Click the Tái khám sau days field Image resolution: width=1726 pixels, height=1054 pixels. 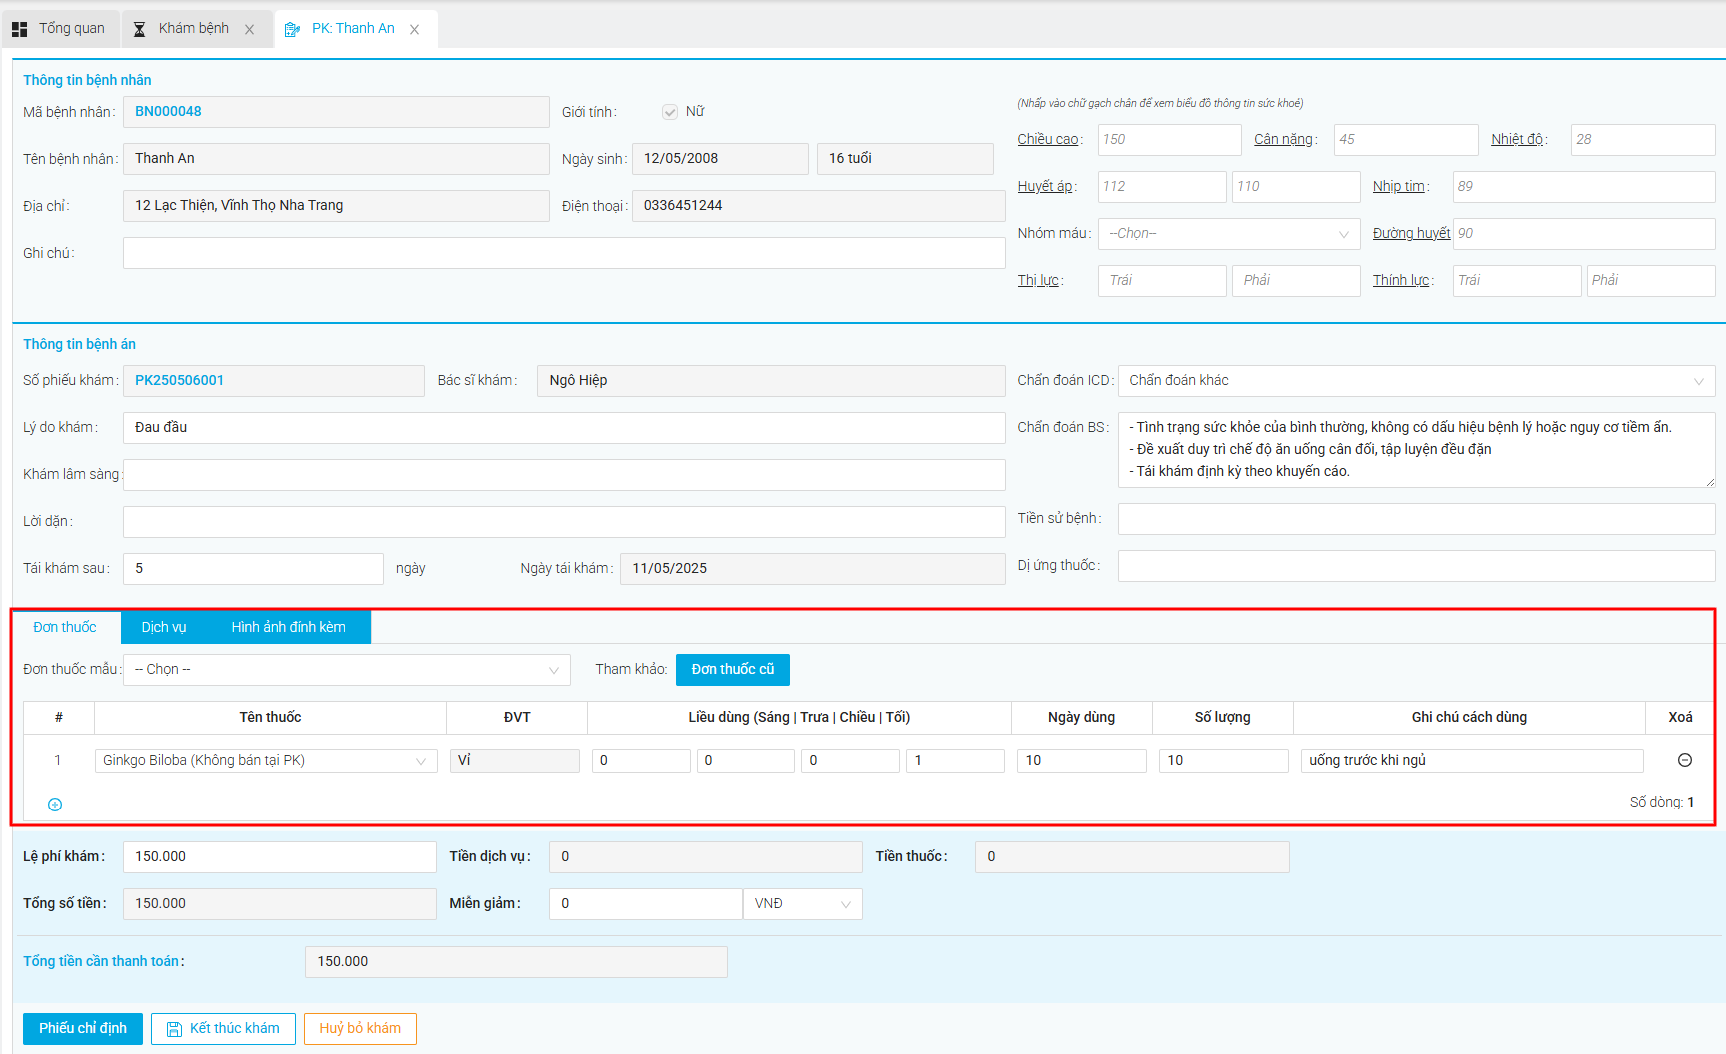(x=253, y=568)
